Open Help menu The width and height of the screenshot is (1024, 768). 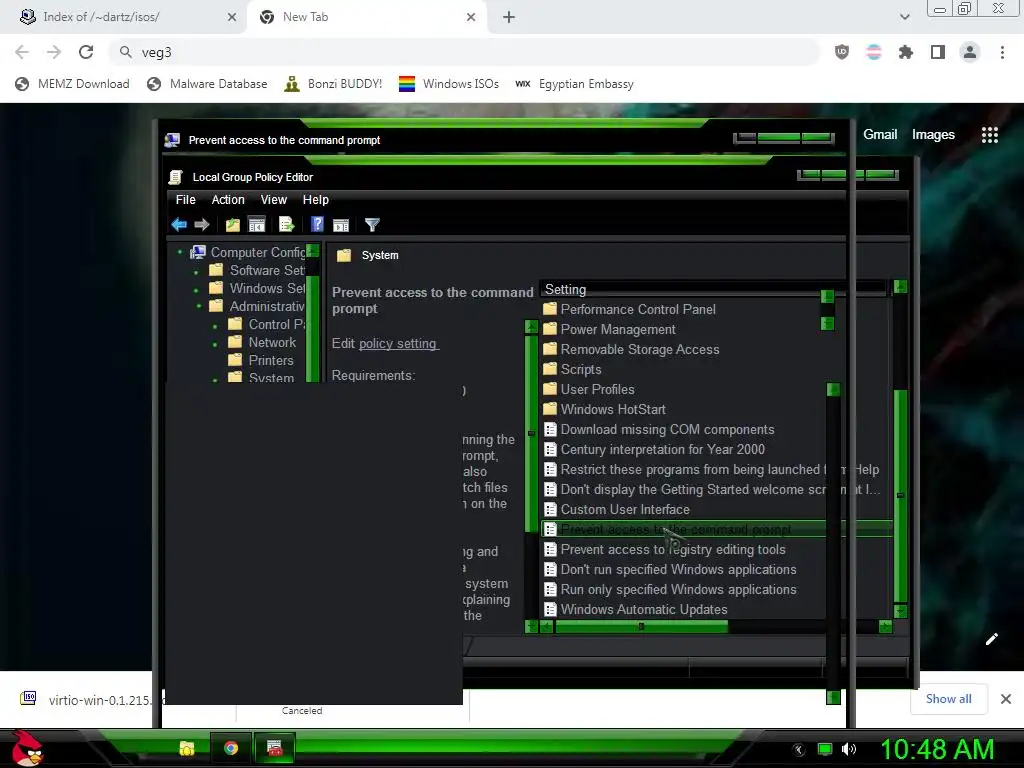(315, 200)
